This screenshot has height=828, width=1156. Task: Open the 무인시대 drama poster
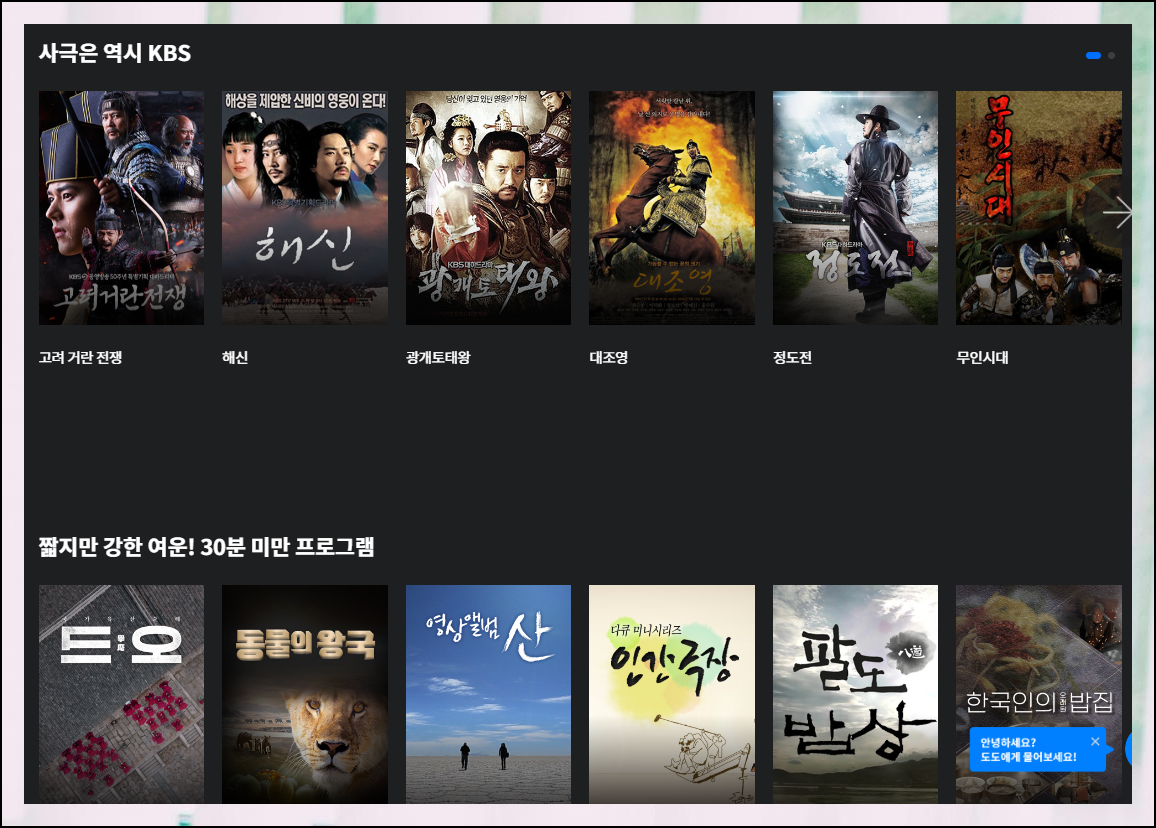tap(1039, 208)
